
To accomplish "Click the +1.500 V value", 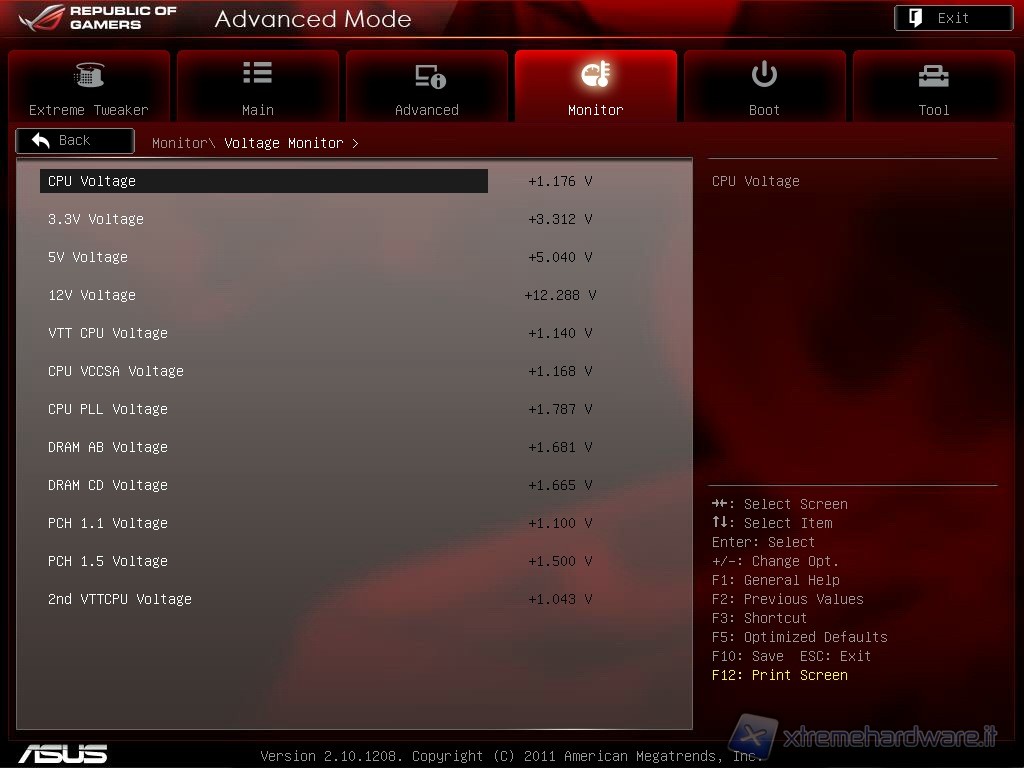I will coord(560,561).
